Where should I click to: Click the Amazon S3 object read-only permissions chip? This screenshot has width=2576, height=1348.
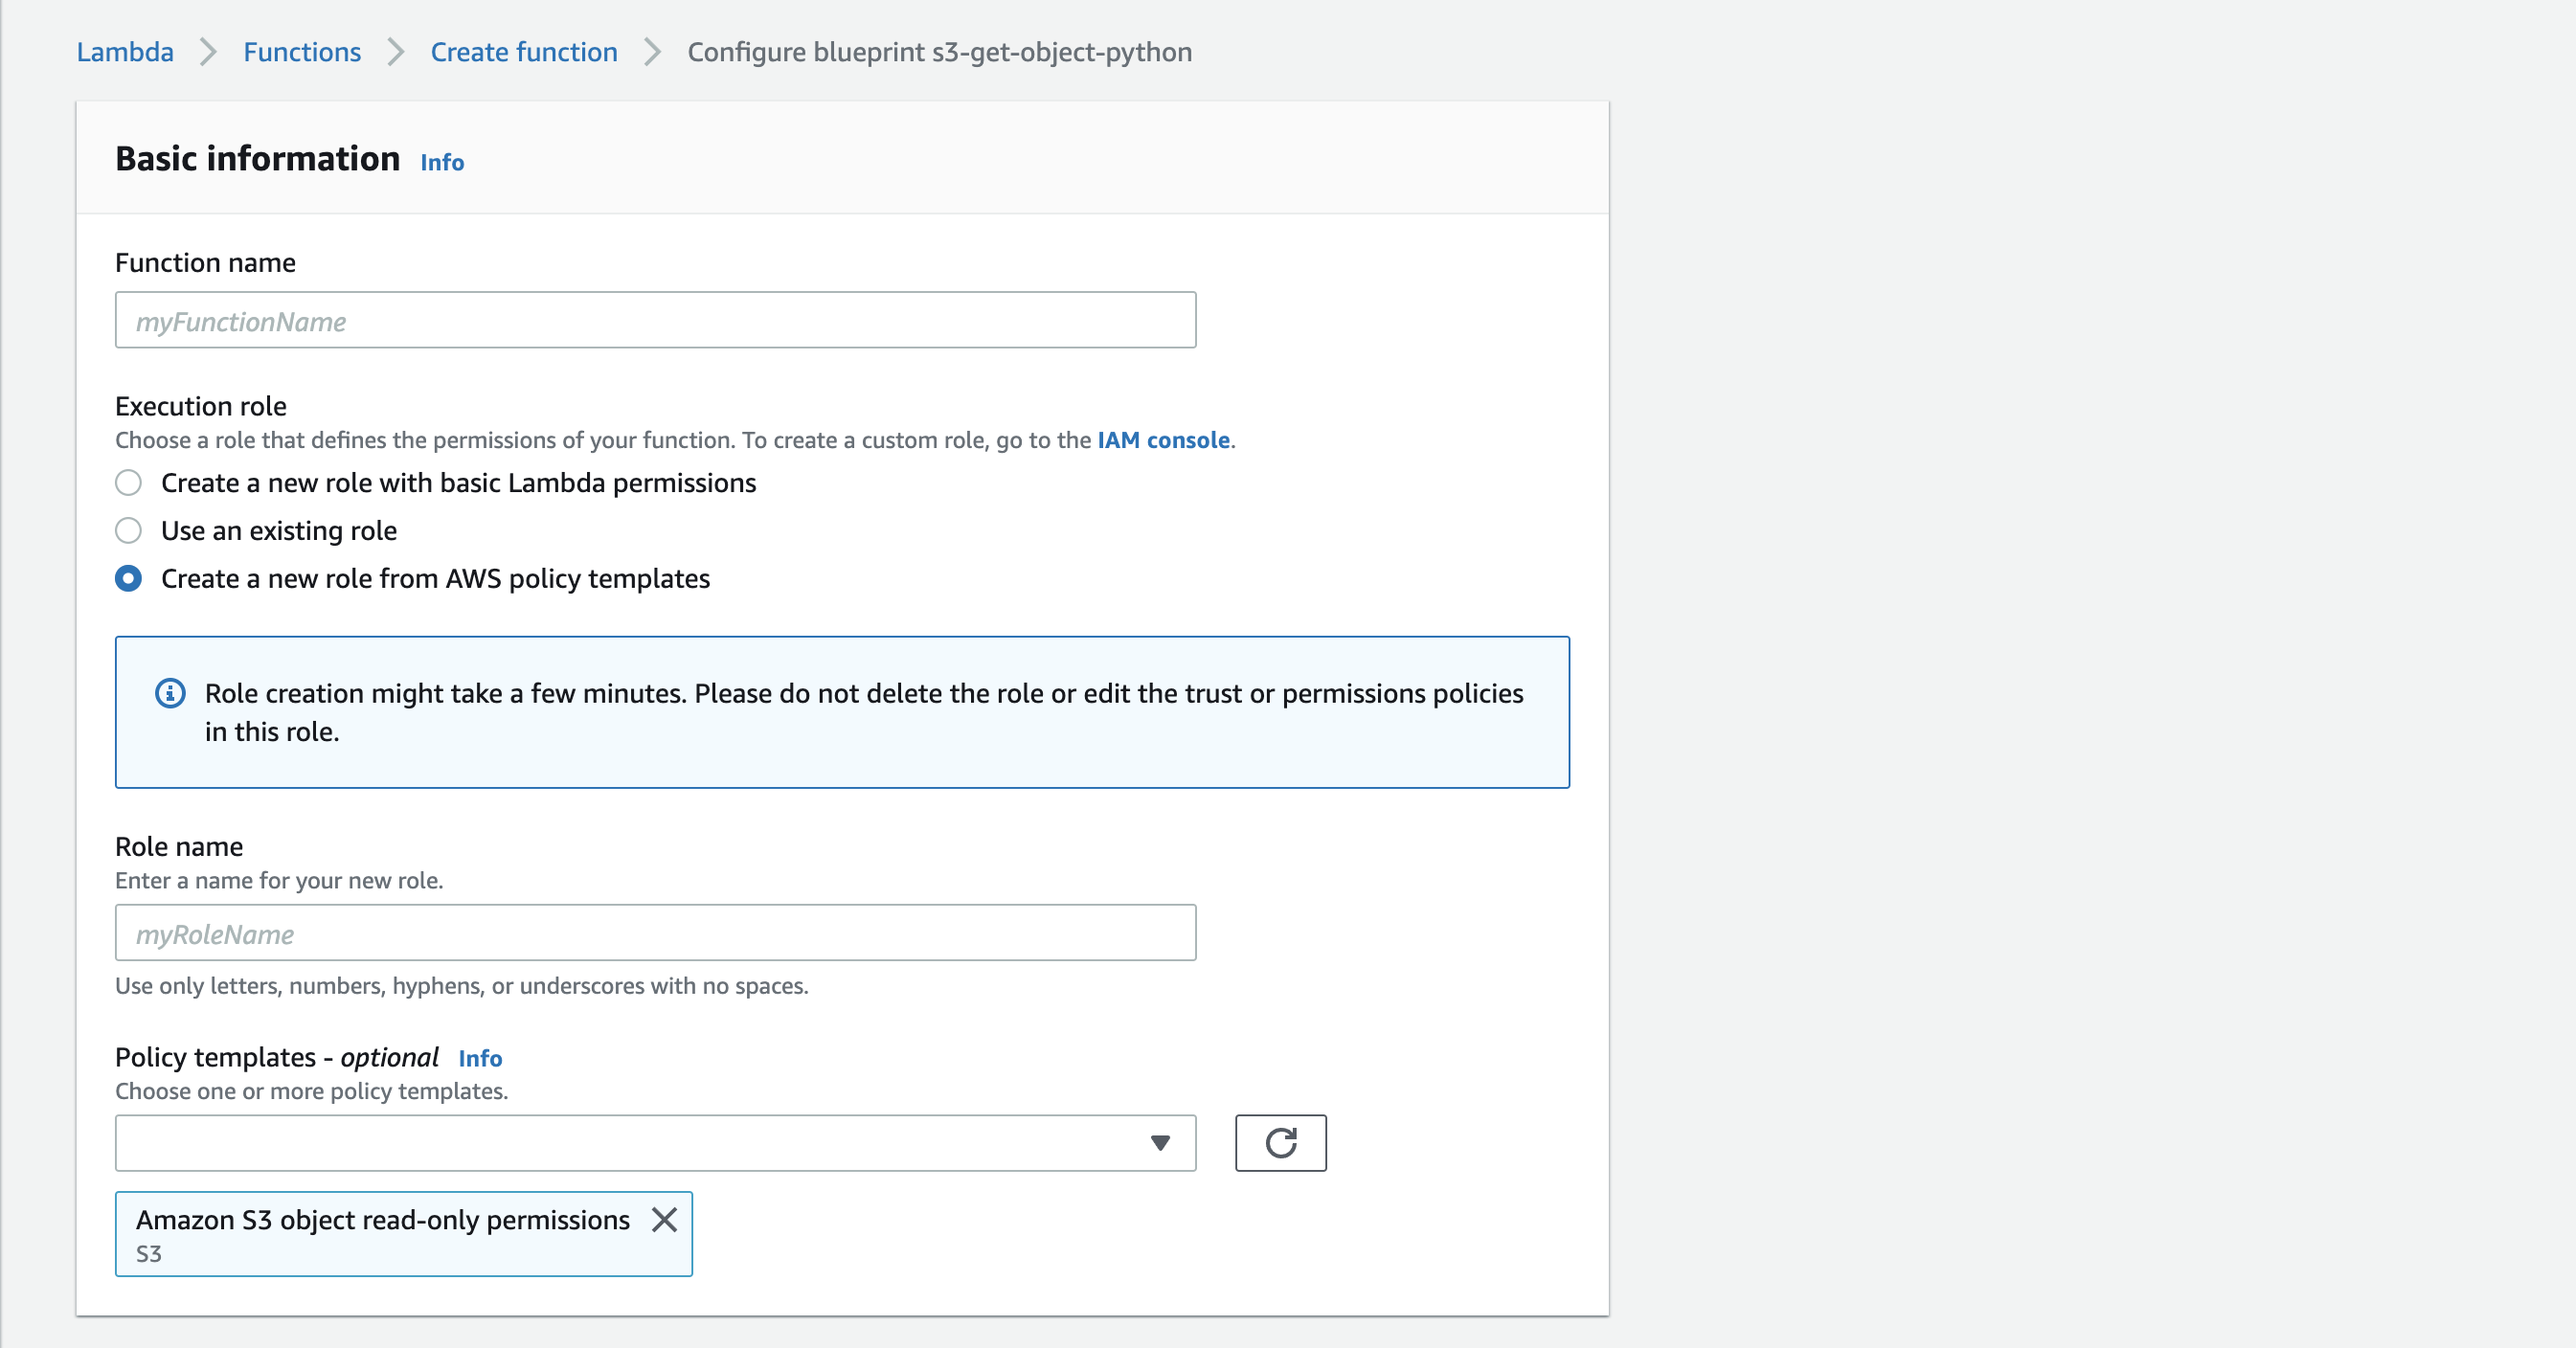(x=383, y=1232)
